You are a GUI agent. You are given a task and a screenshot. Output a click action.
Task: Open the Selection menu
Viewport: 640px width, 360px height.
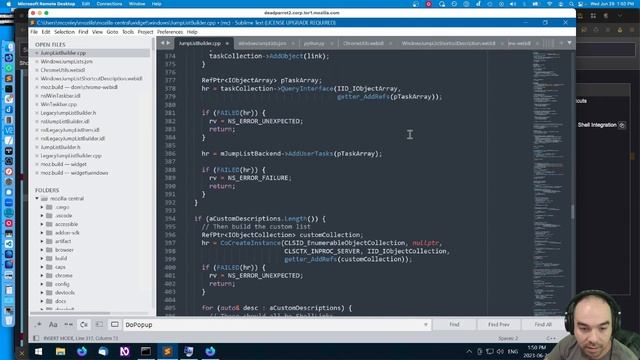(64, 32)
